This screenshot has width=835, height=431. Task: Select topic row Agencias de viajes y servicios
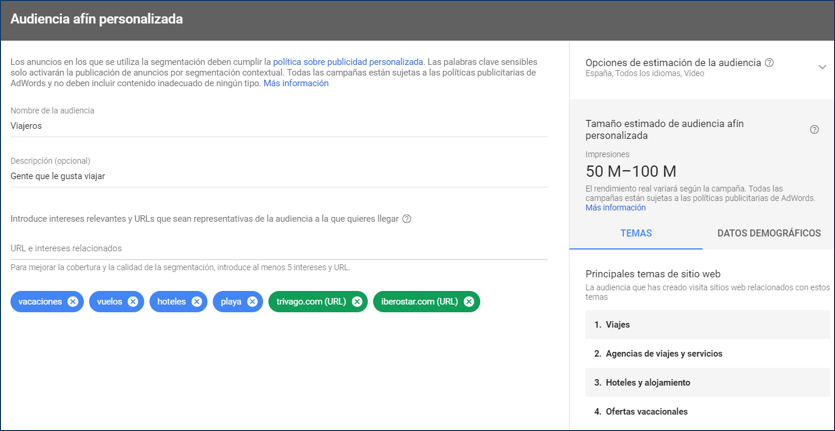click(707, 353)
